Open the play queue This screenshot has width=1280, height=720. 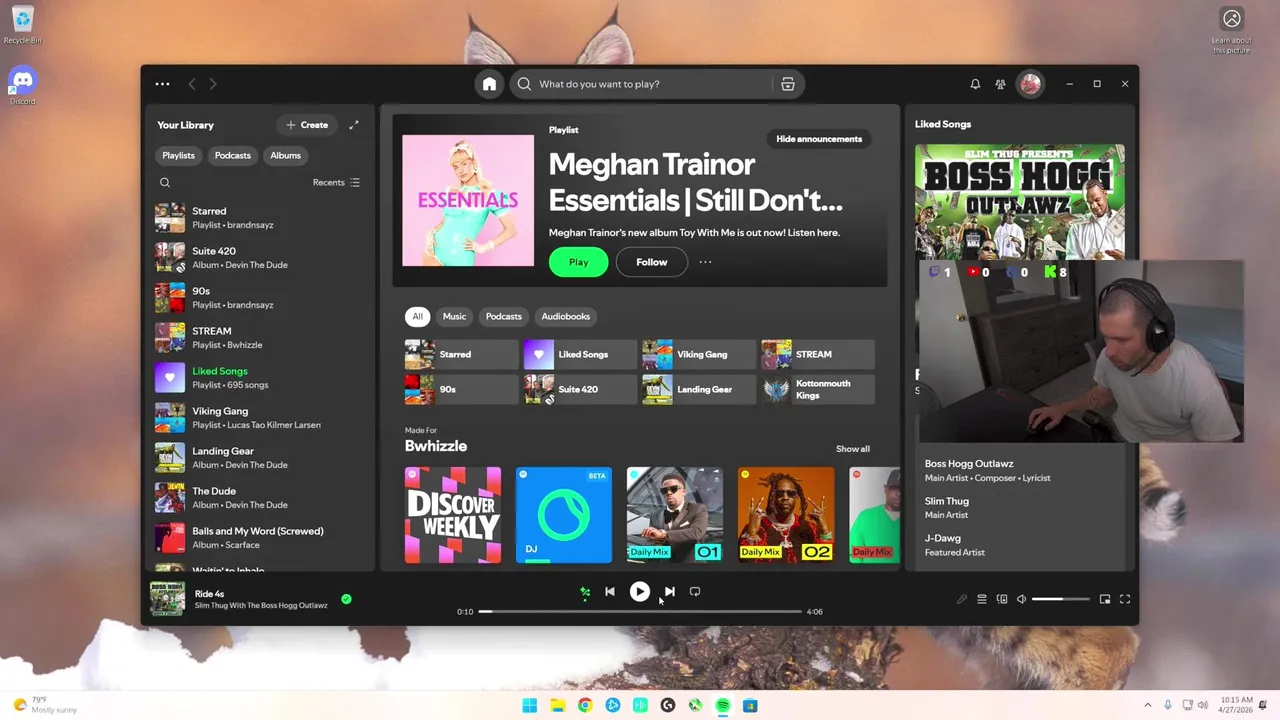[x=982, y=599]
